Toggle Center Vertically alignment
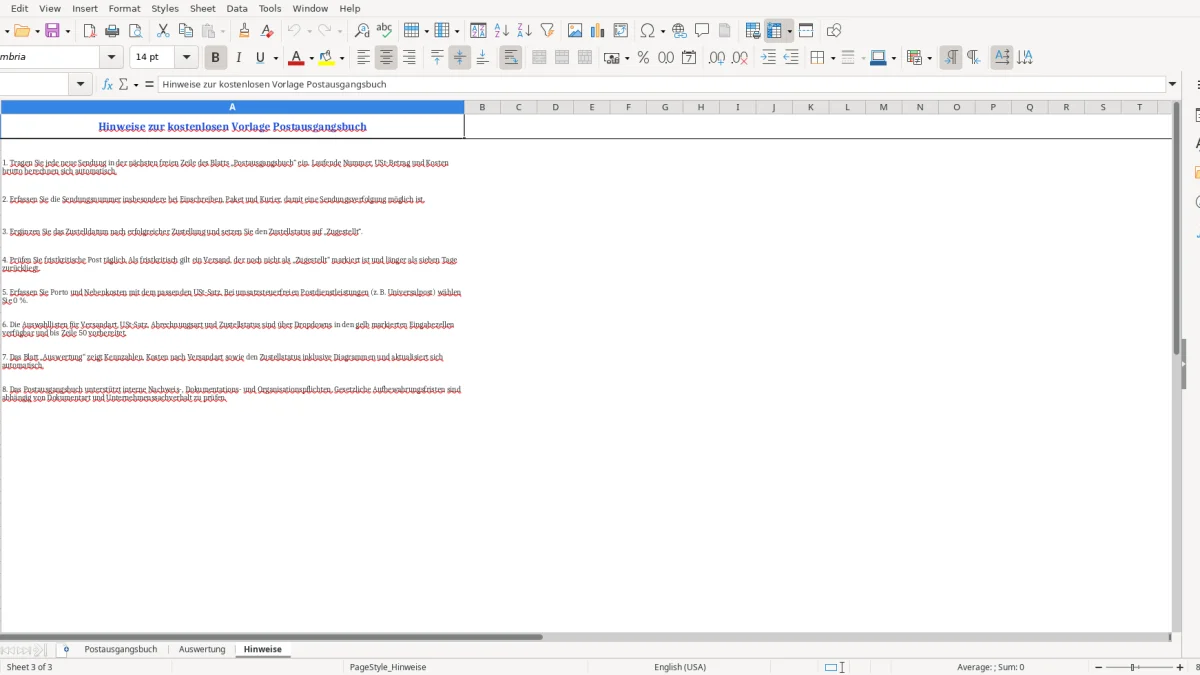This screenshot has height=675, width=1200. pos(460,58)
